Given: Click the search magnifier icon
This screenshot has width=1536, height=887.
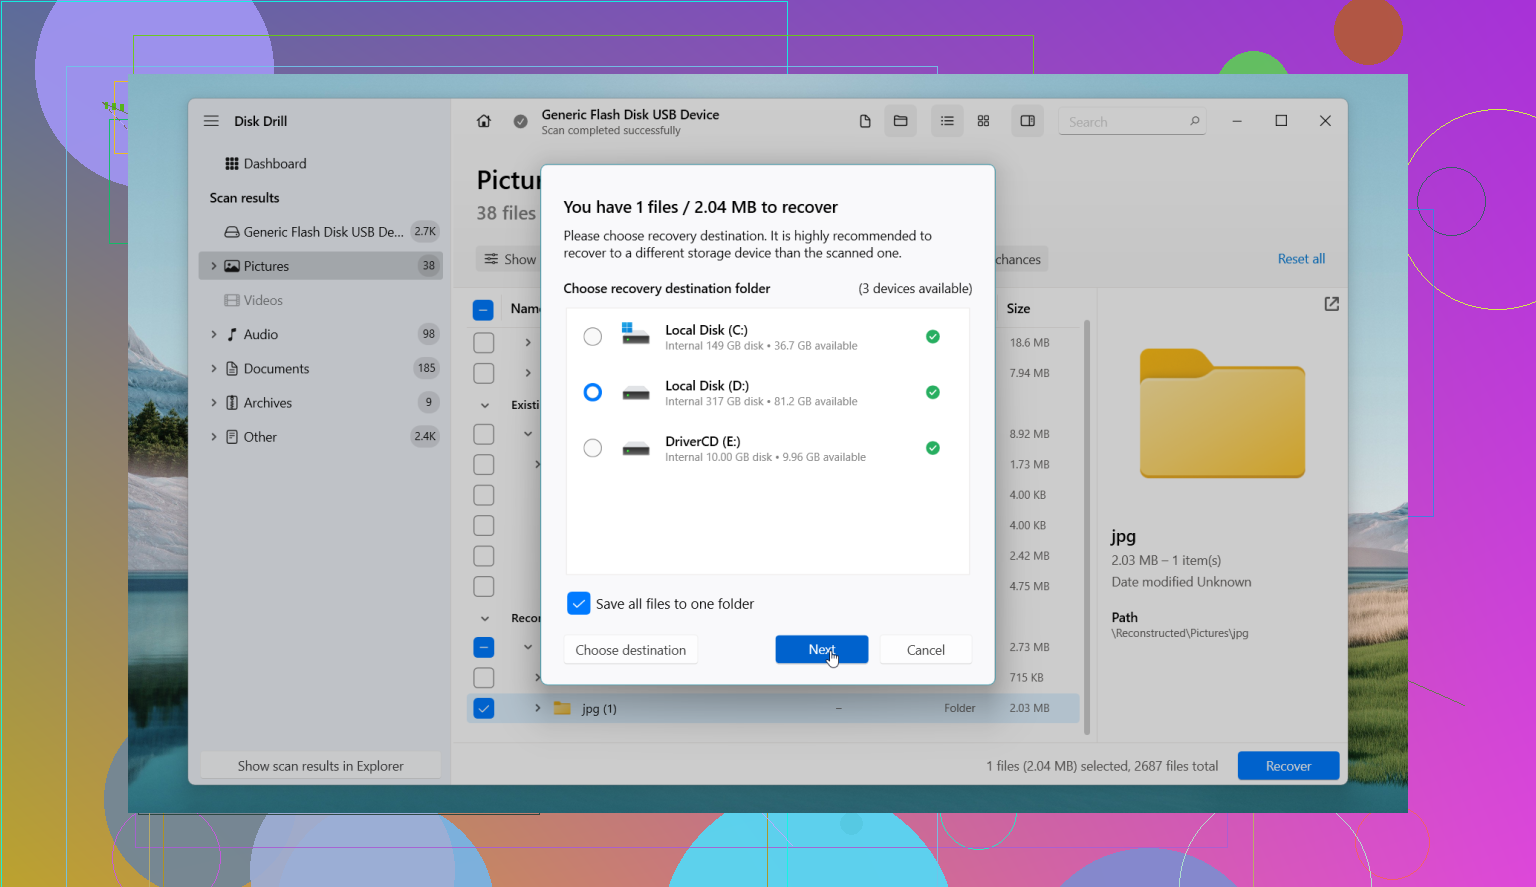Looking at the screenshot, I should (x=1194, y=121).
